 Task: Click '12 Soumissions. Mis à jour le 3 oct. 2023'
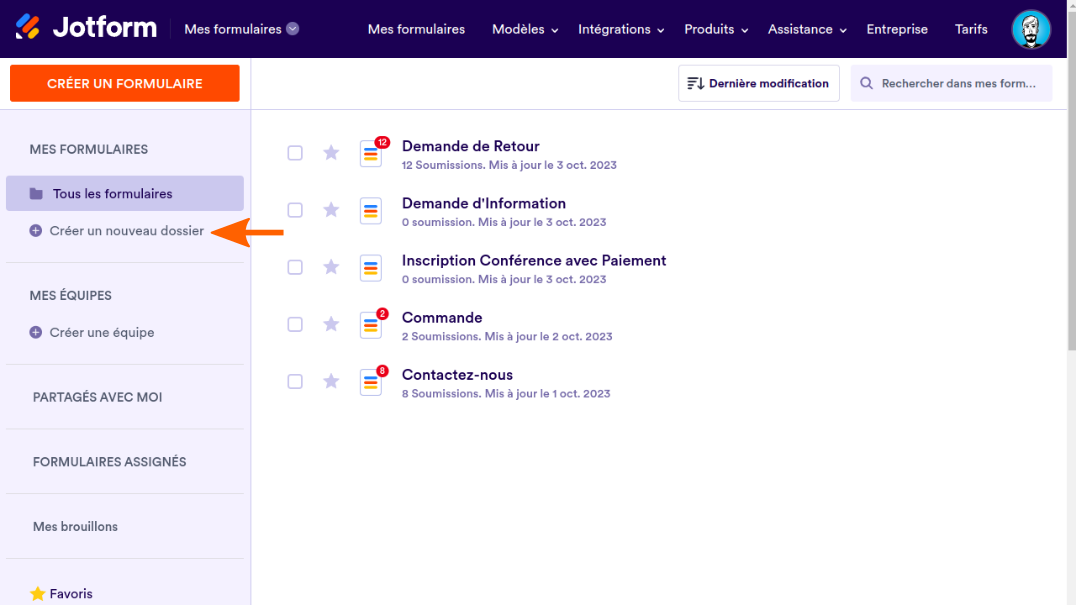coord(509,165)
